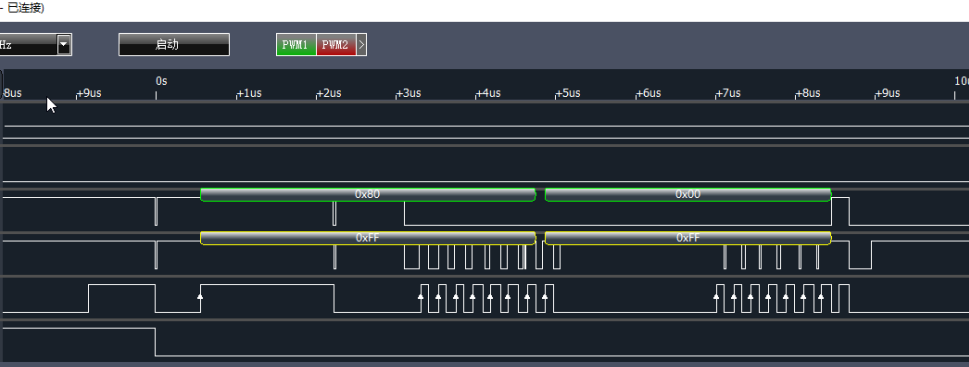Select the PWM2 red tab
The image size is (969, 367).
pyautogui.click(x=336, y=44)
